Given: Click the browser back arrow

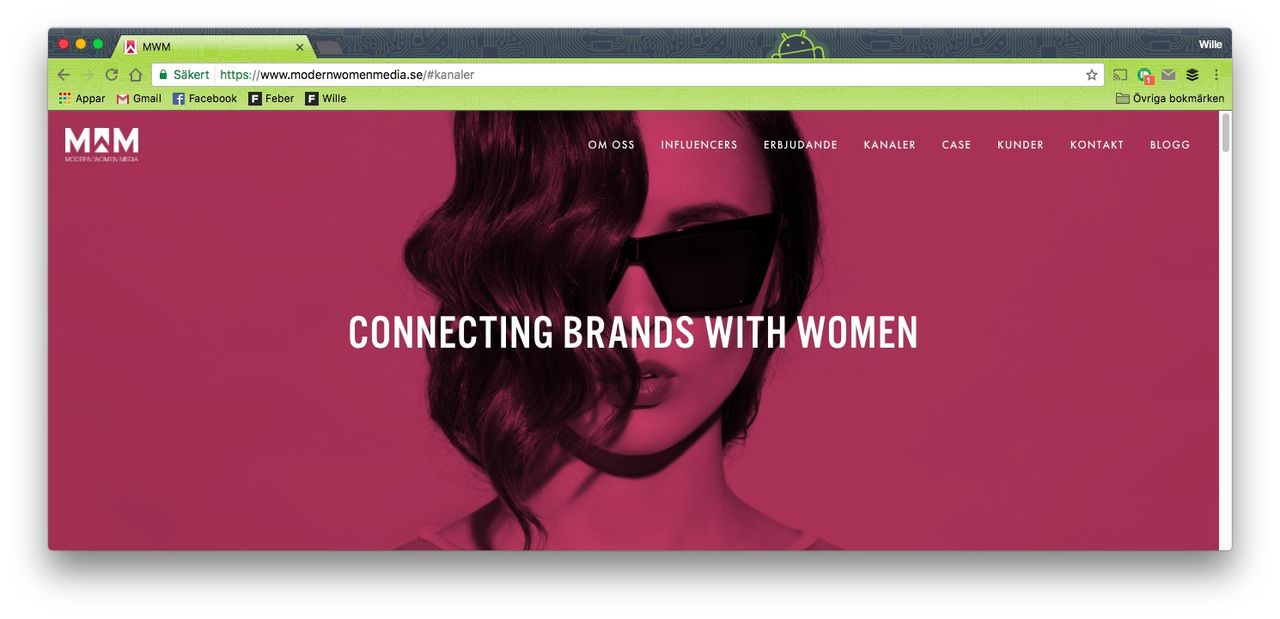Looking at the screenshot, I should coord(63,75).
